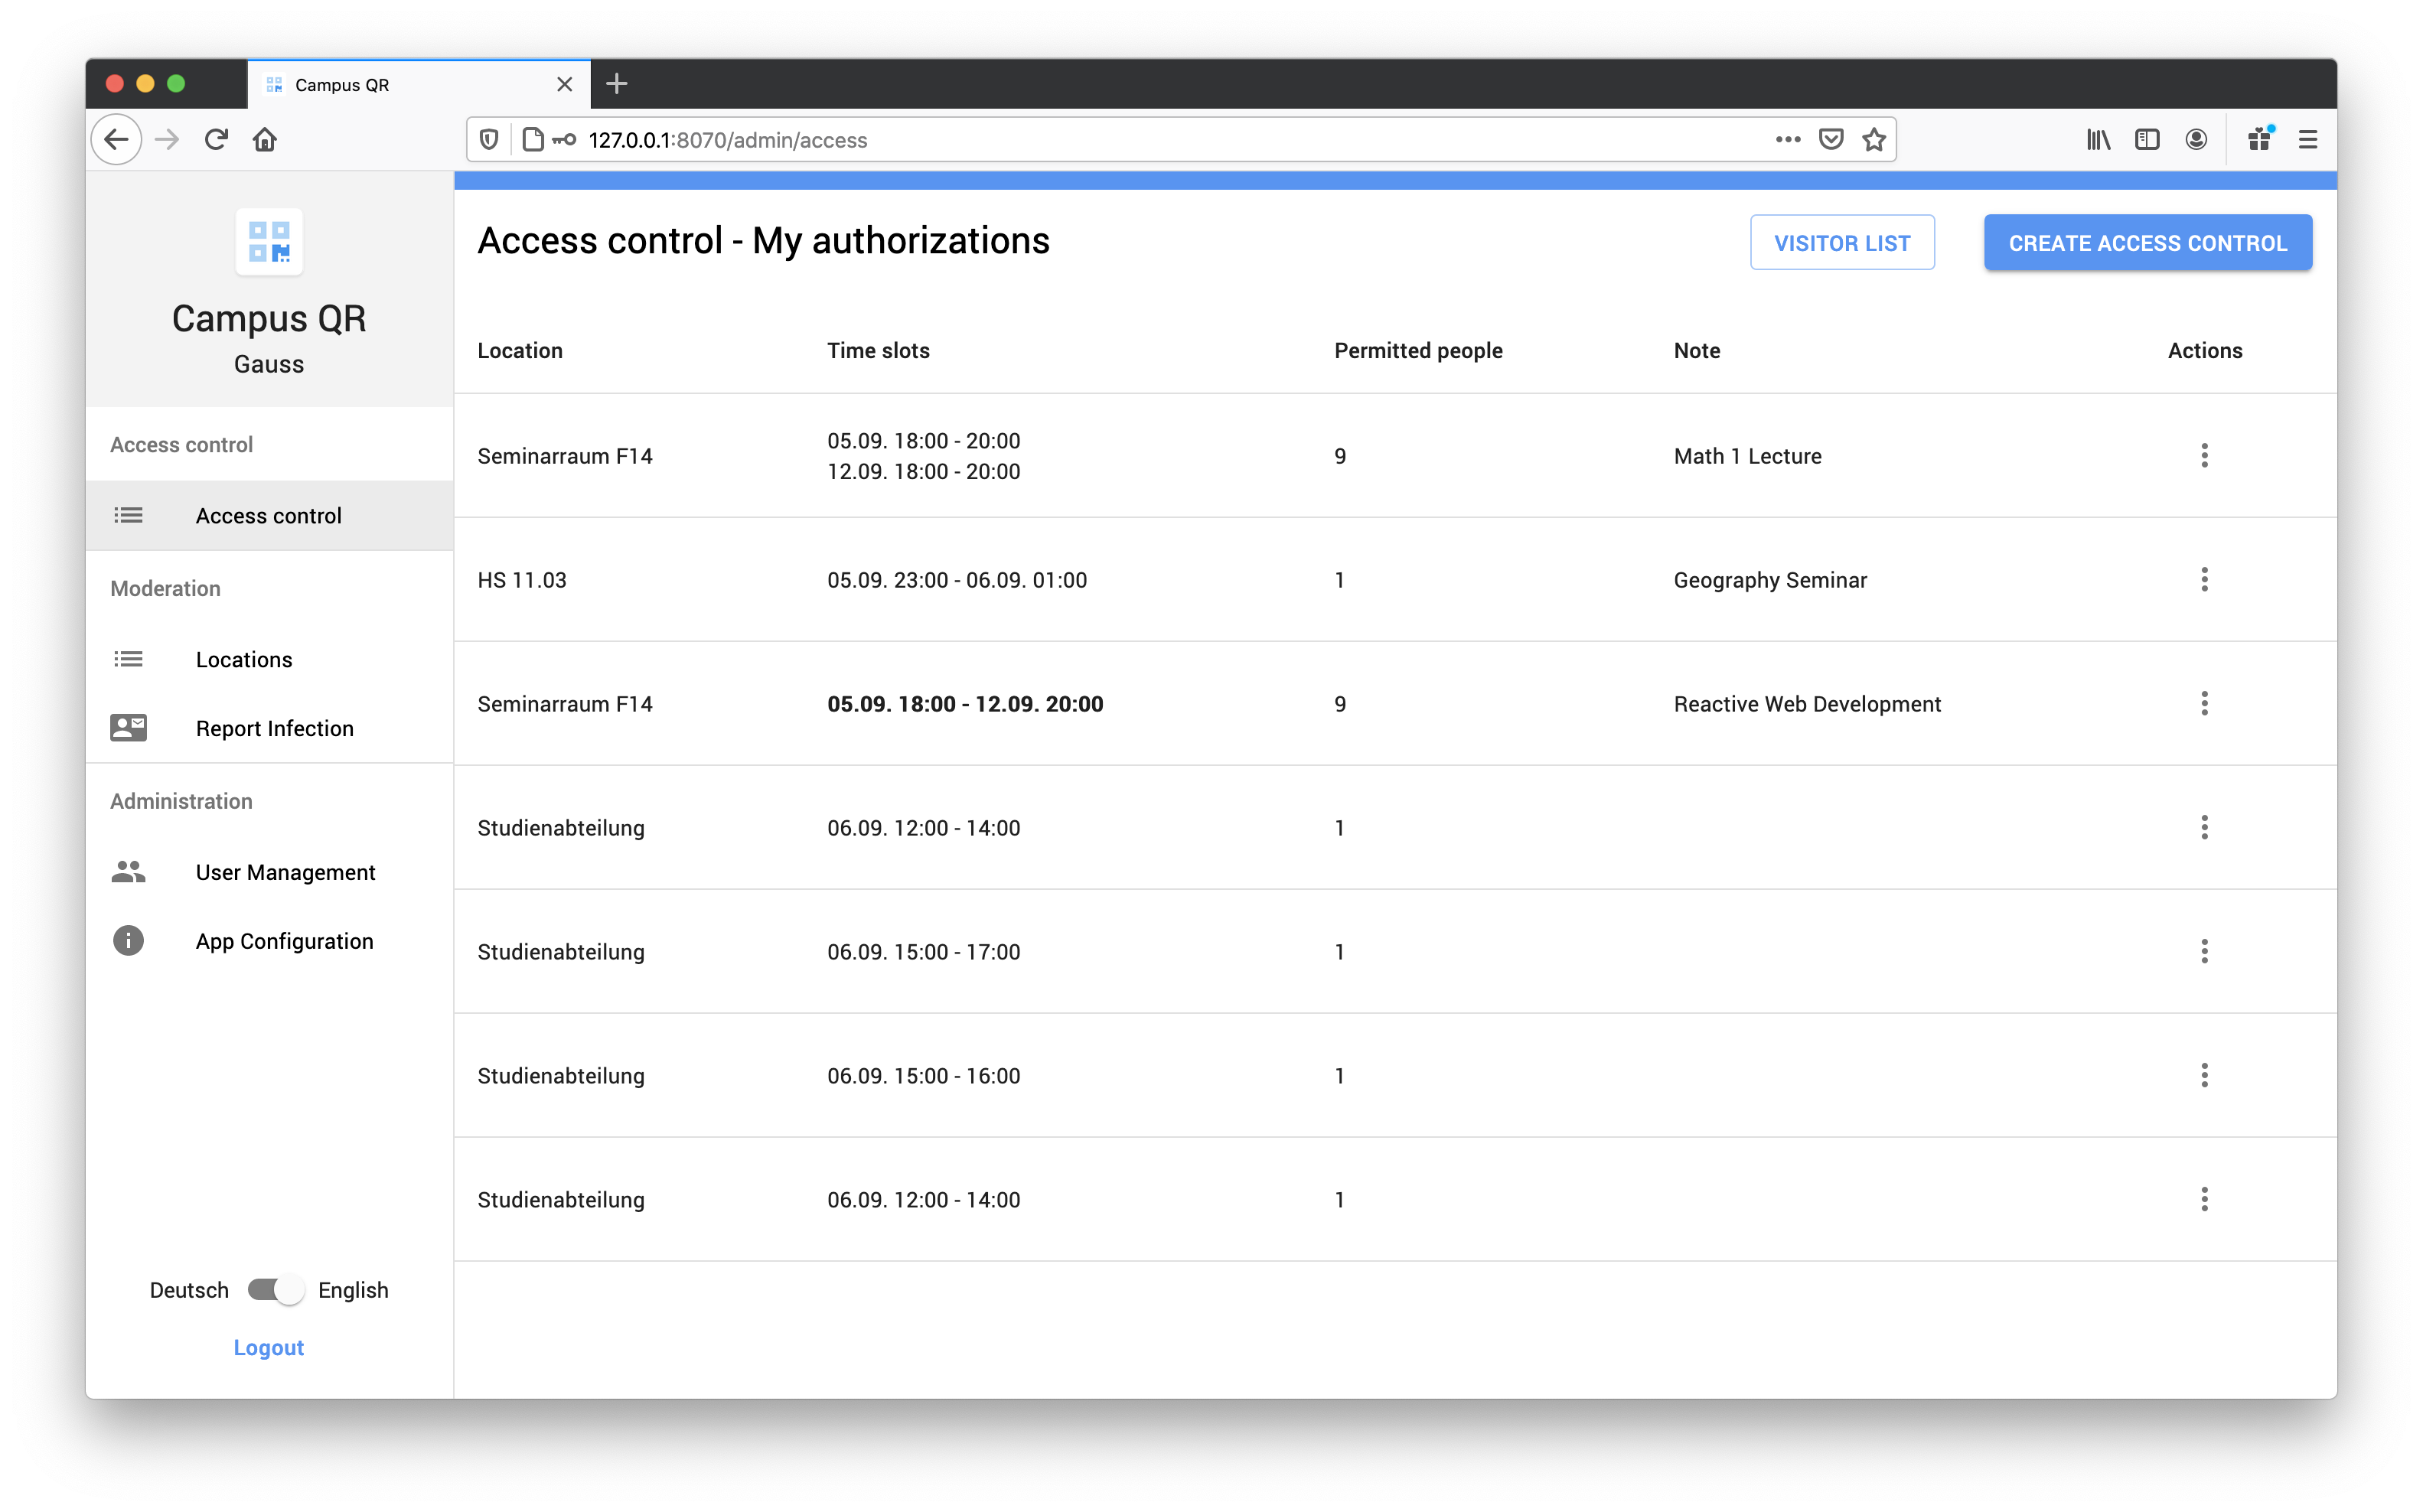Click the browser back navigation arrow

click(116, 139)
